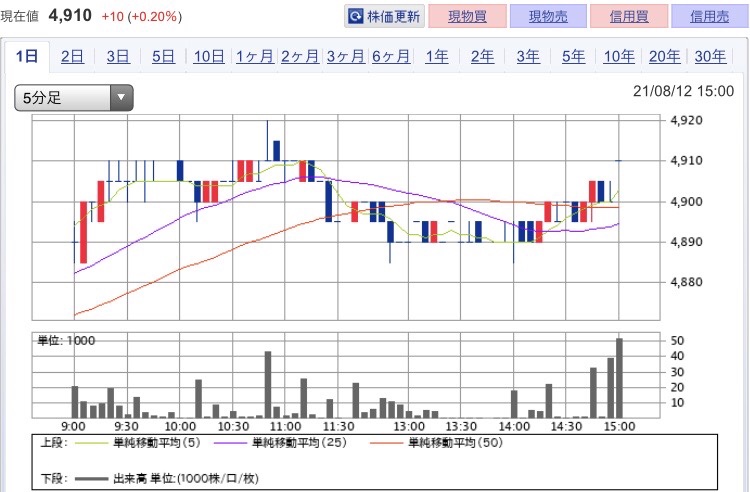Screen dimensions: 750x492
Task: Click the 出来高 volume legend entry
Action: 186,478
